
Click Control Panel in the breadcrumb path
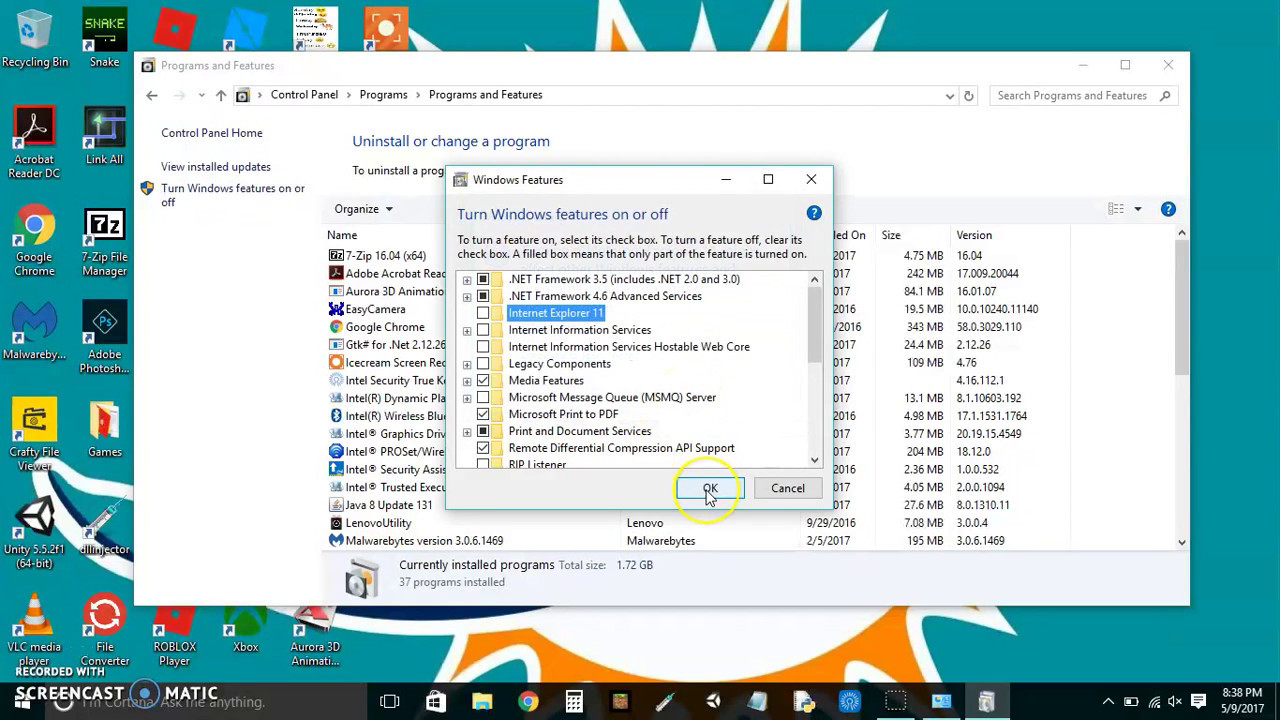[304, 95]
